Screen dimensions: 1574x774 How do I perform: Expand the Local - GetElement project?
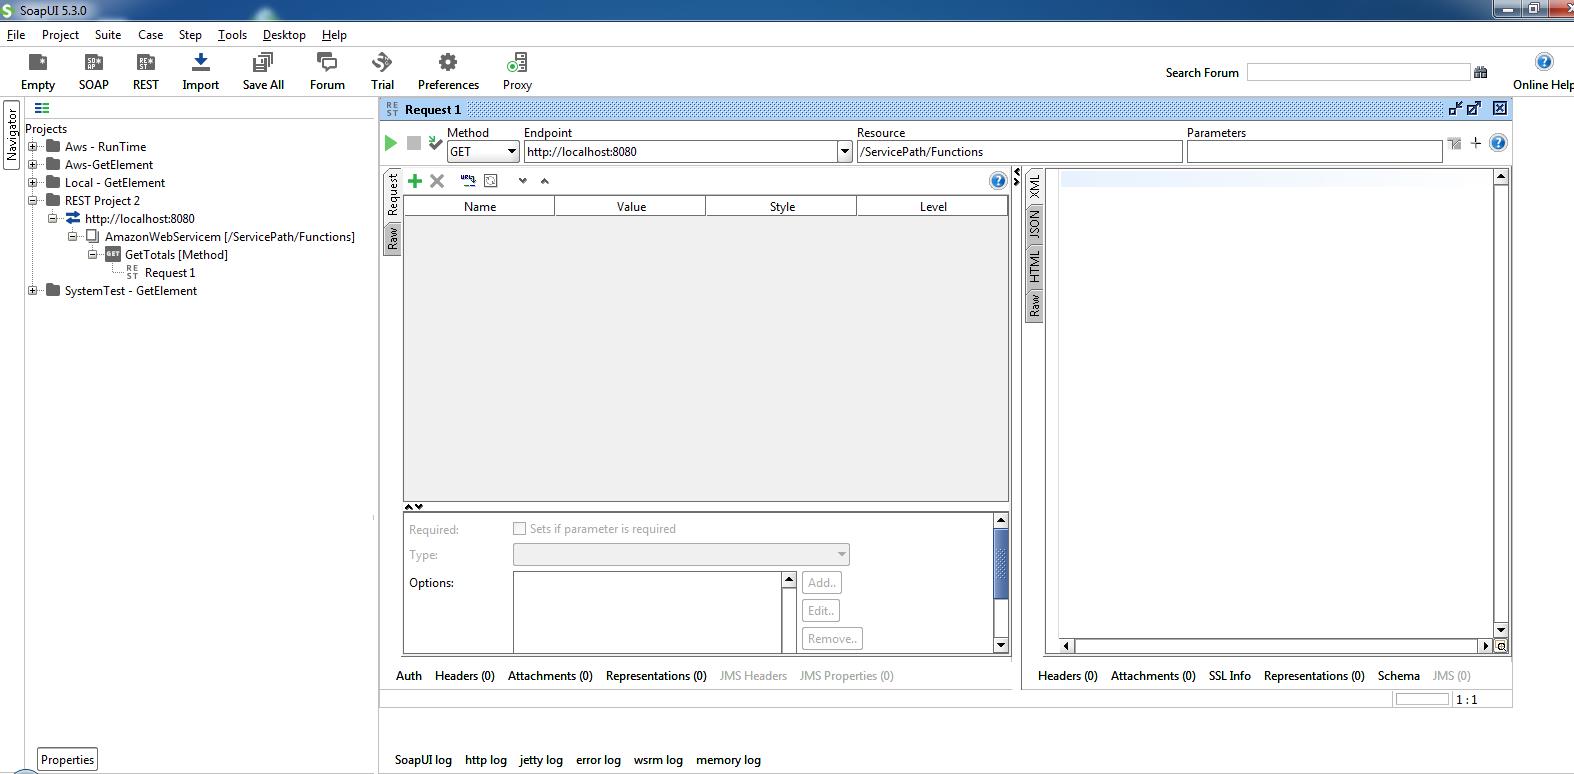[33, 183]
